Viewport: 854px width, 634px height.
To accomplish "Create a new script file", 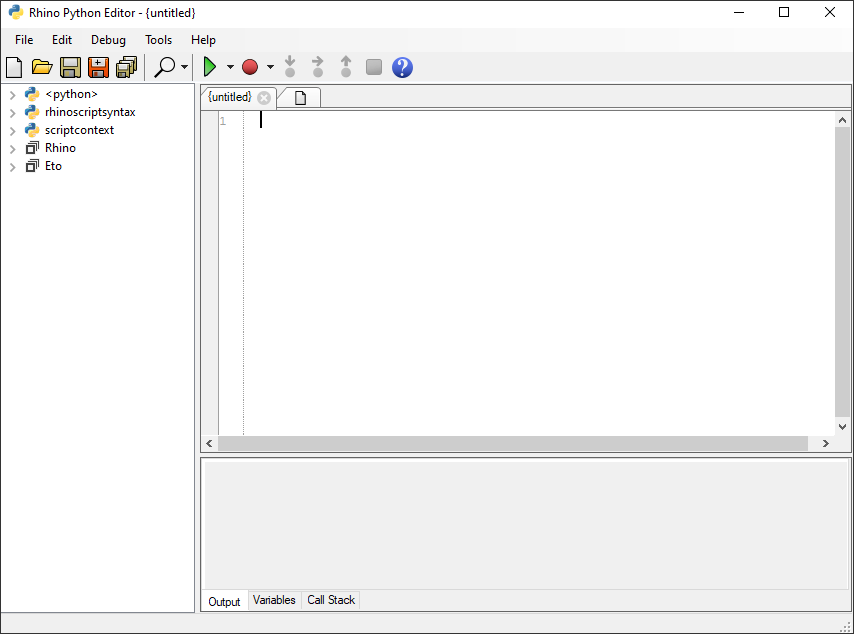I will [14, 68].
